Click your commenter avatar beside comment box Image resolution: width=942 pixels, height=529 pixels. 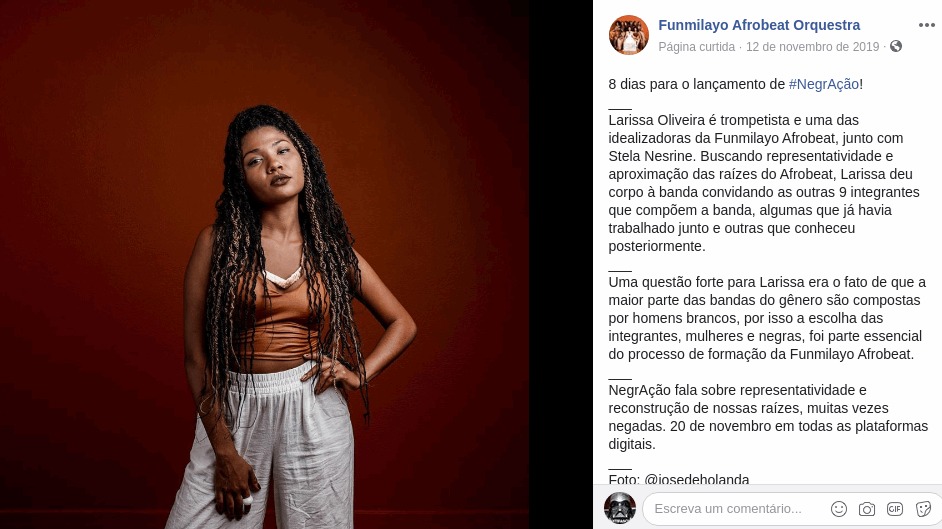[x=619, y=508]
